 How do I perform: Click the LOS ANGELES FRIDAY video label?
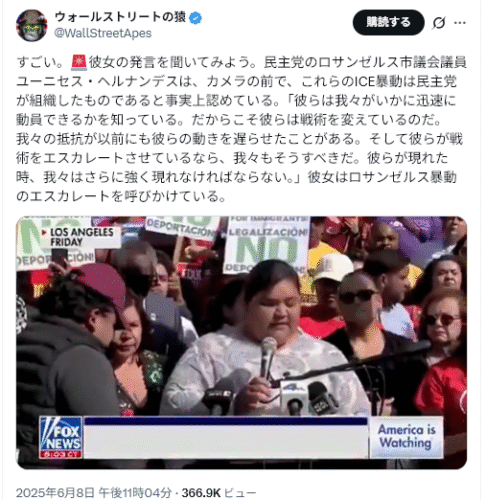click(x=80, y=237)
